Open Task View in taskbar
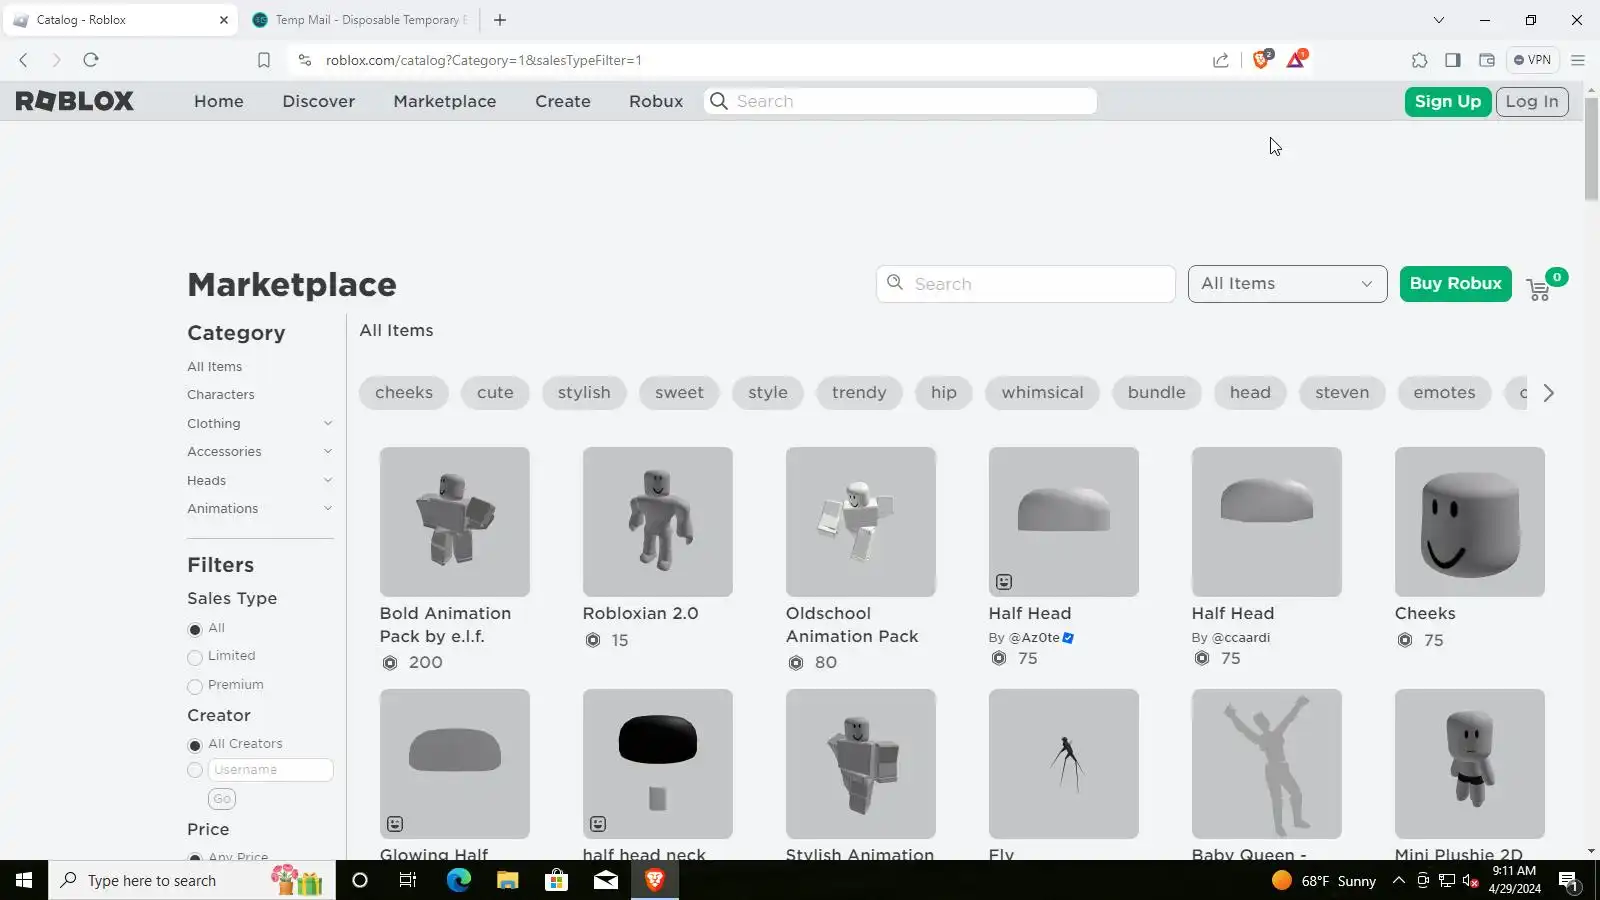Screen dimensions: 1600x900 click(408, 880)
